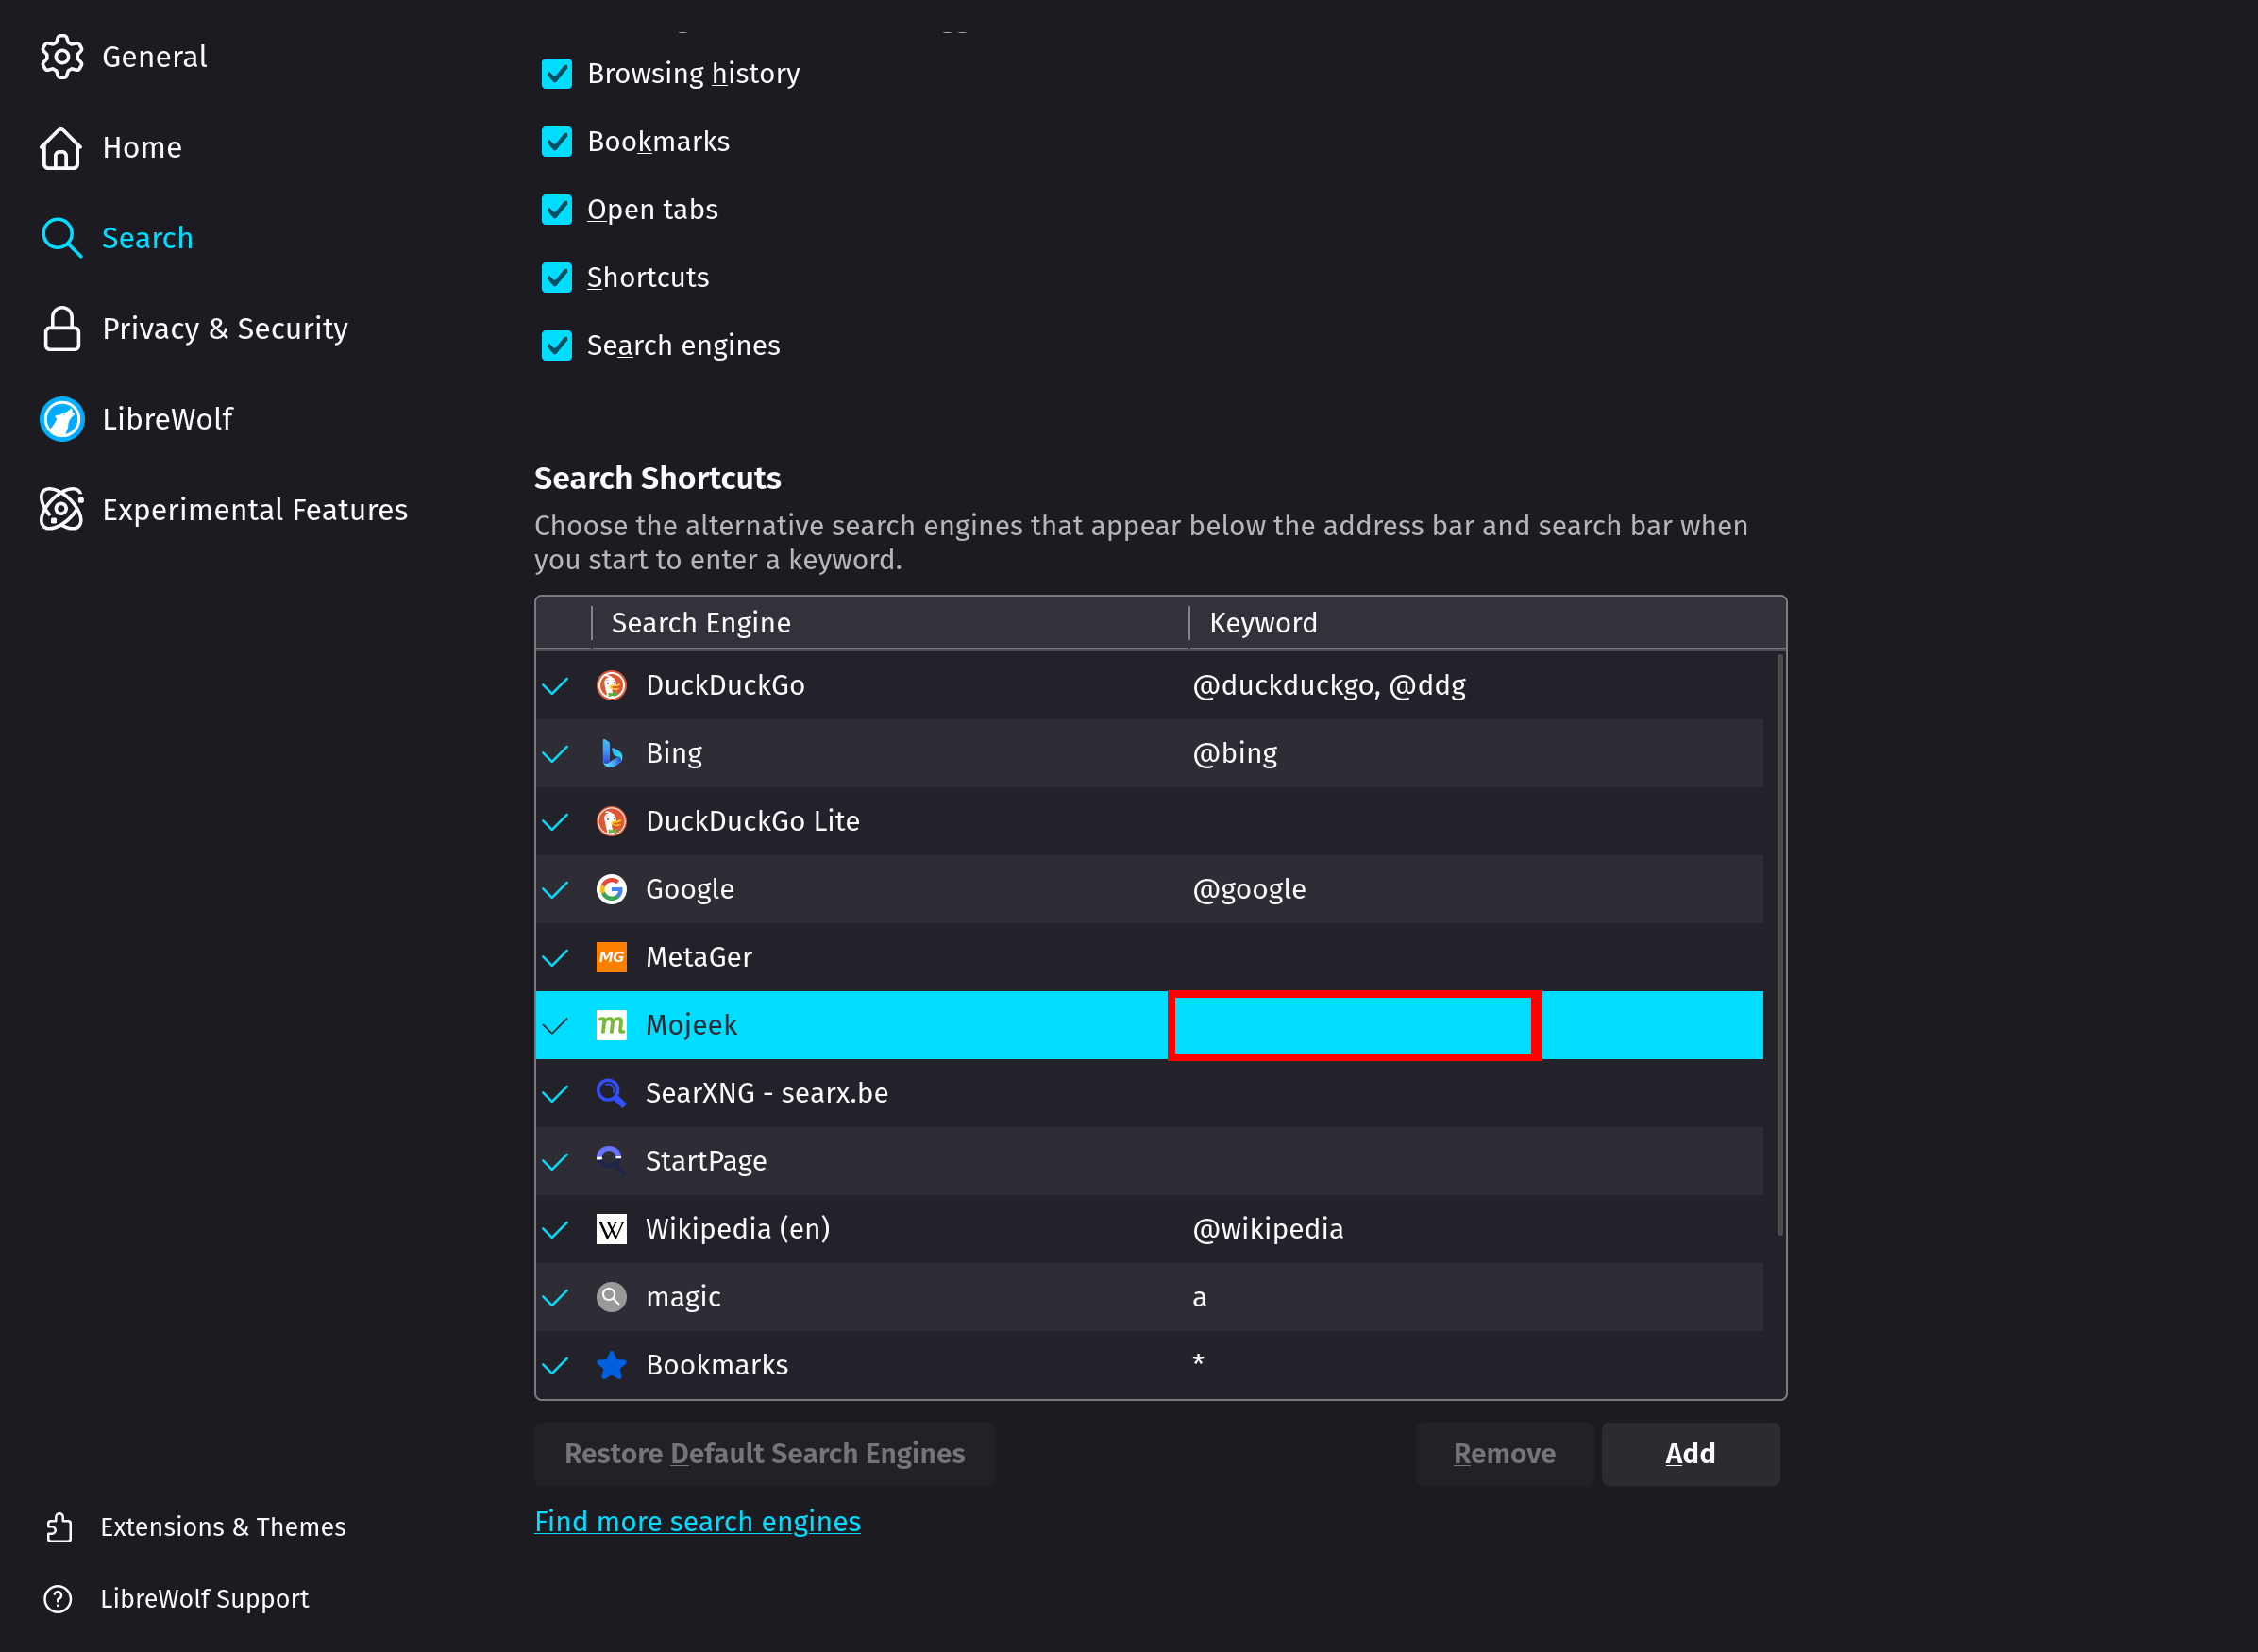Click the Home house icon
Viewport: 2258px width, 1652px height.
[61, 148]
